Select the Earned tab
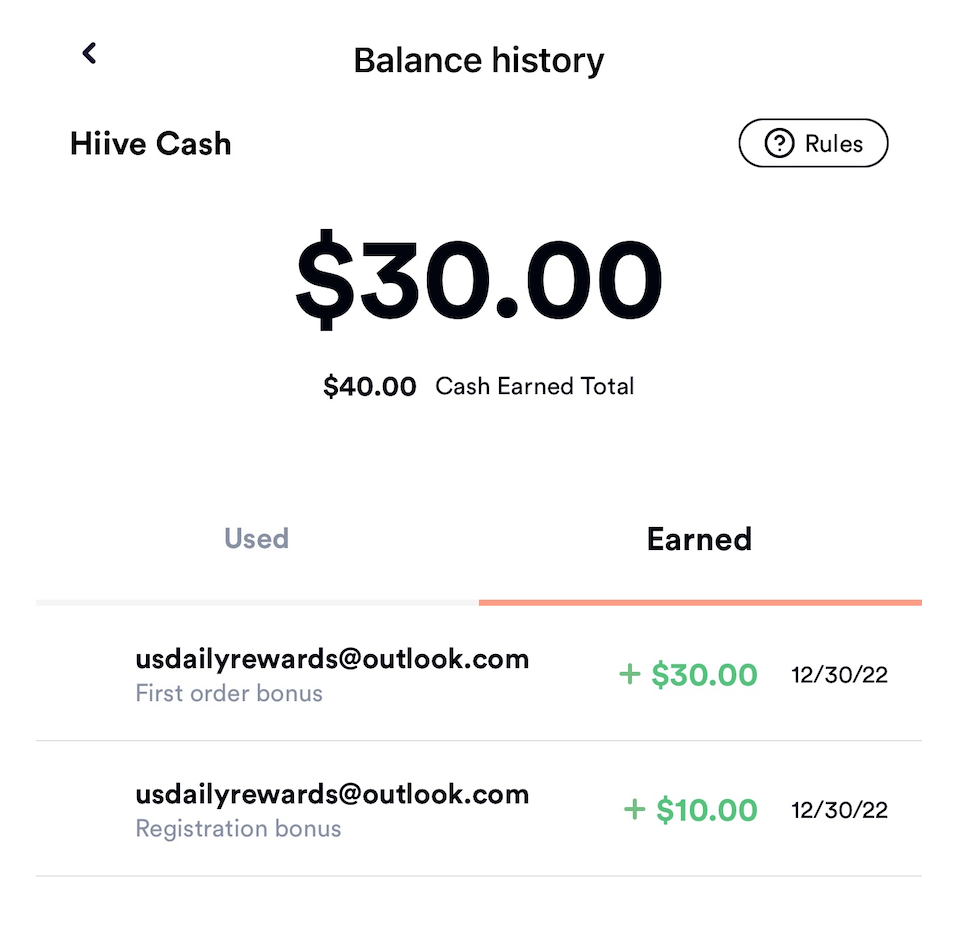The height and width of the screenshot is (938, 966). 699,539
